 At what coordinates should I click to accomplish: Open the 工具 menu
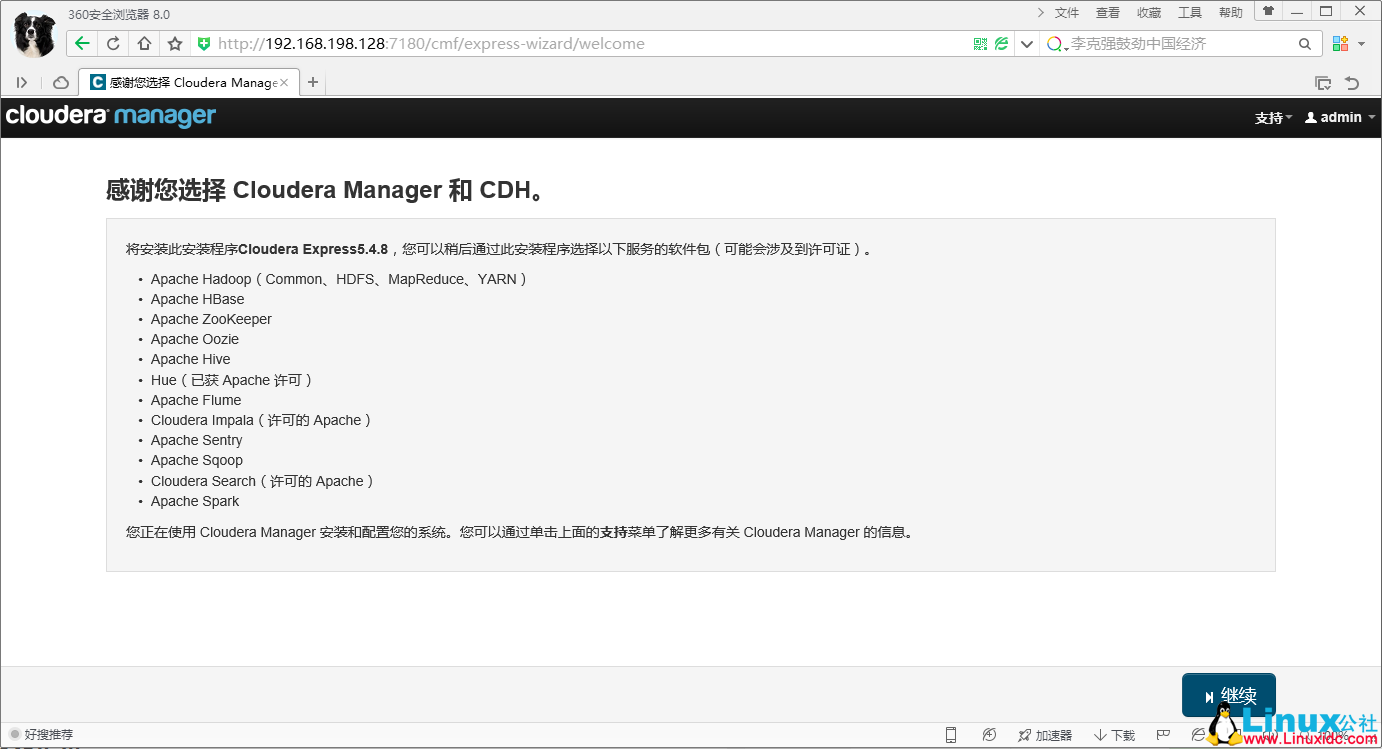[x=1190, y=12]
